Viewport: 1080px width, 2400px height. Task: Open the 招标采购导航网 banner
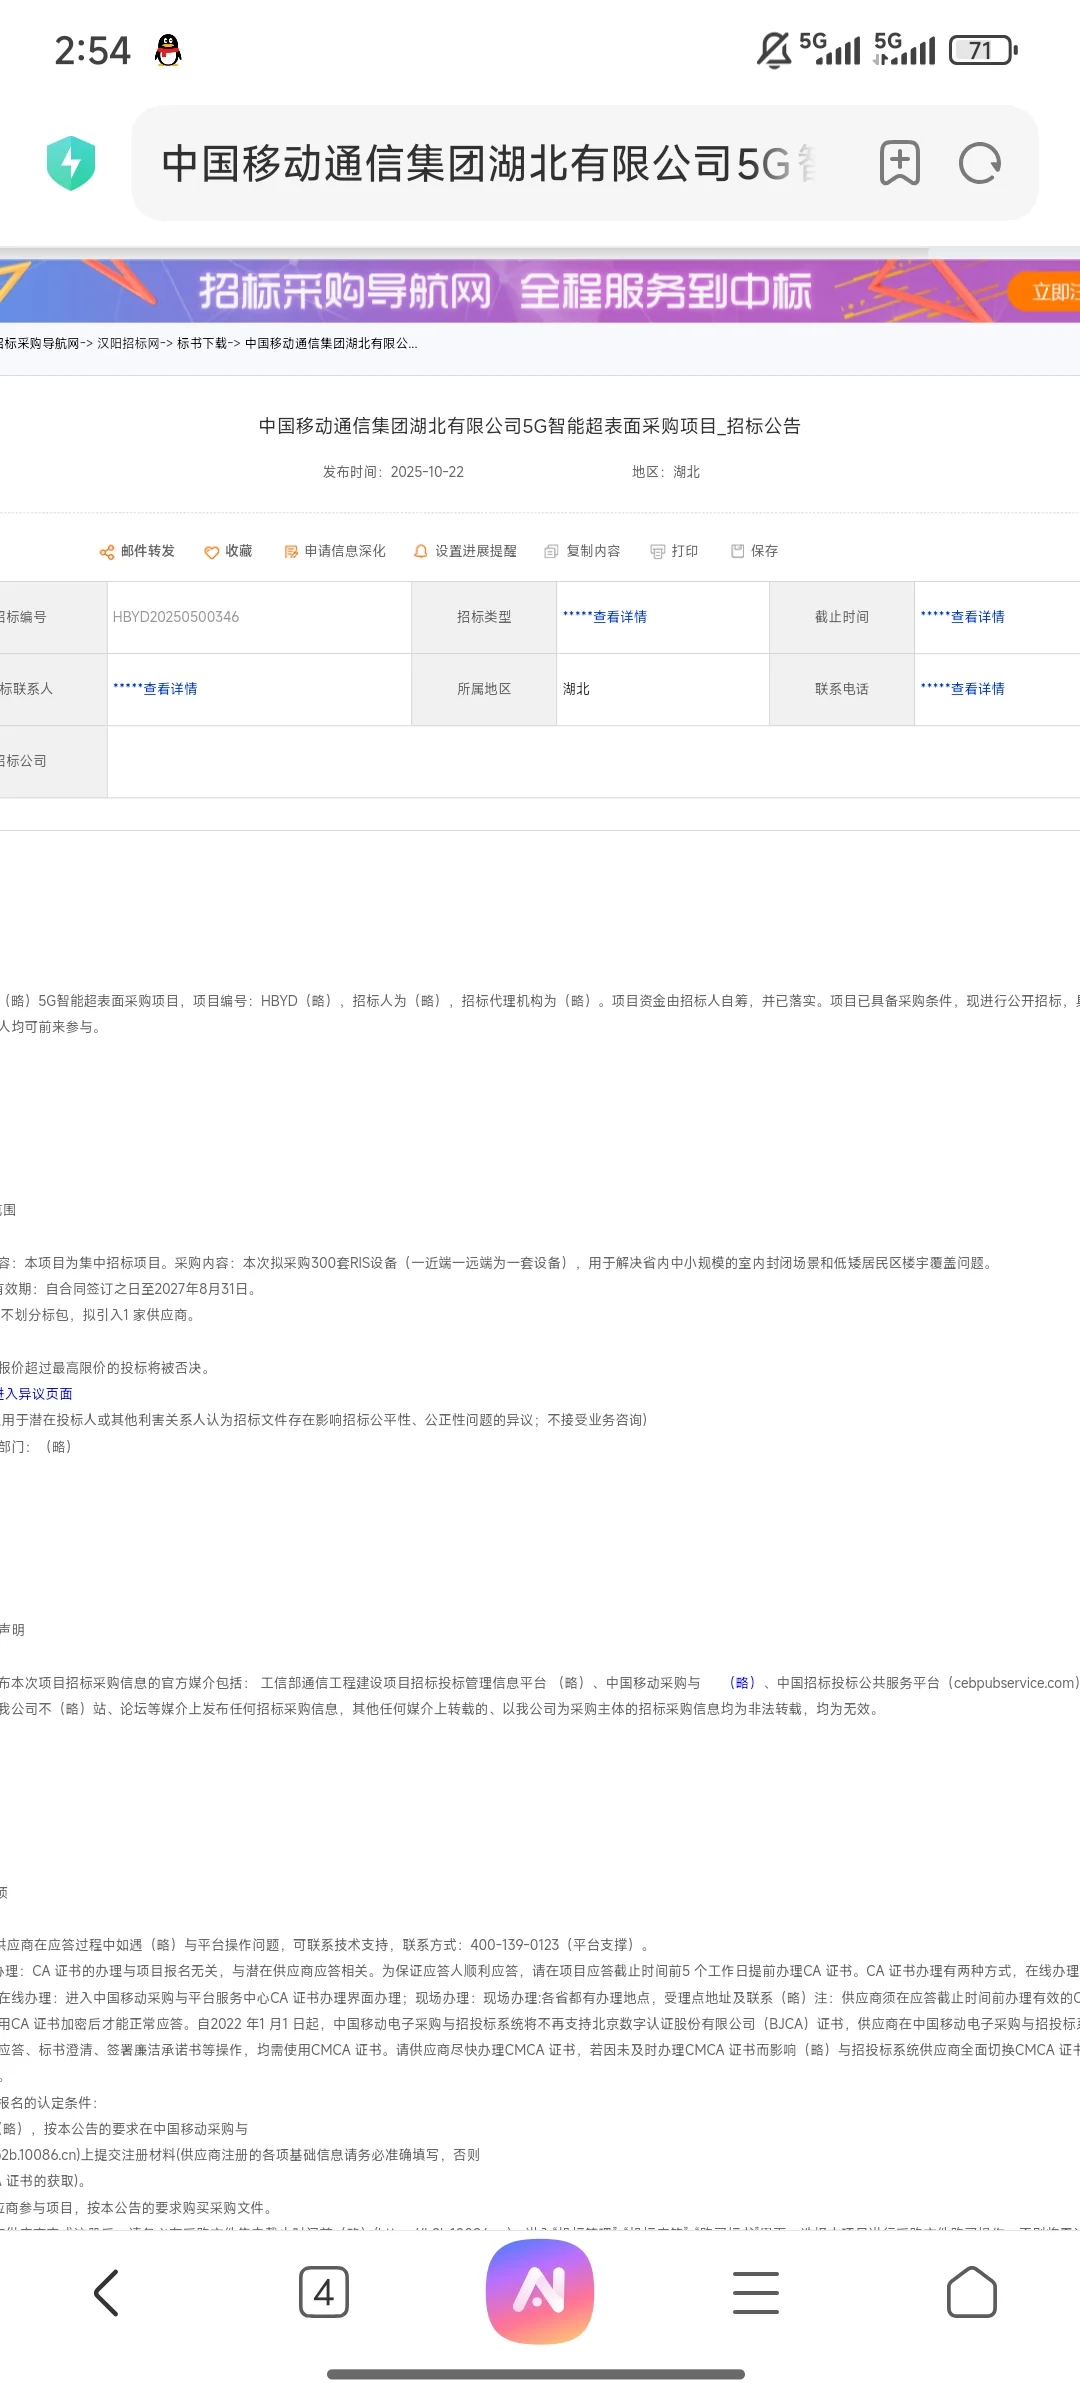coord(540,291)
